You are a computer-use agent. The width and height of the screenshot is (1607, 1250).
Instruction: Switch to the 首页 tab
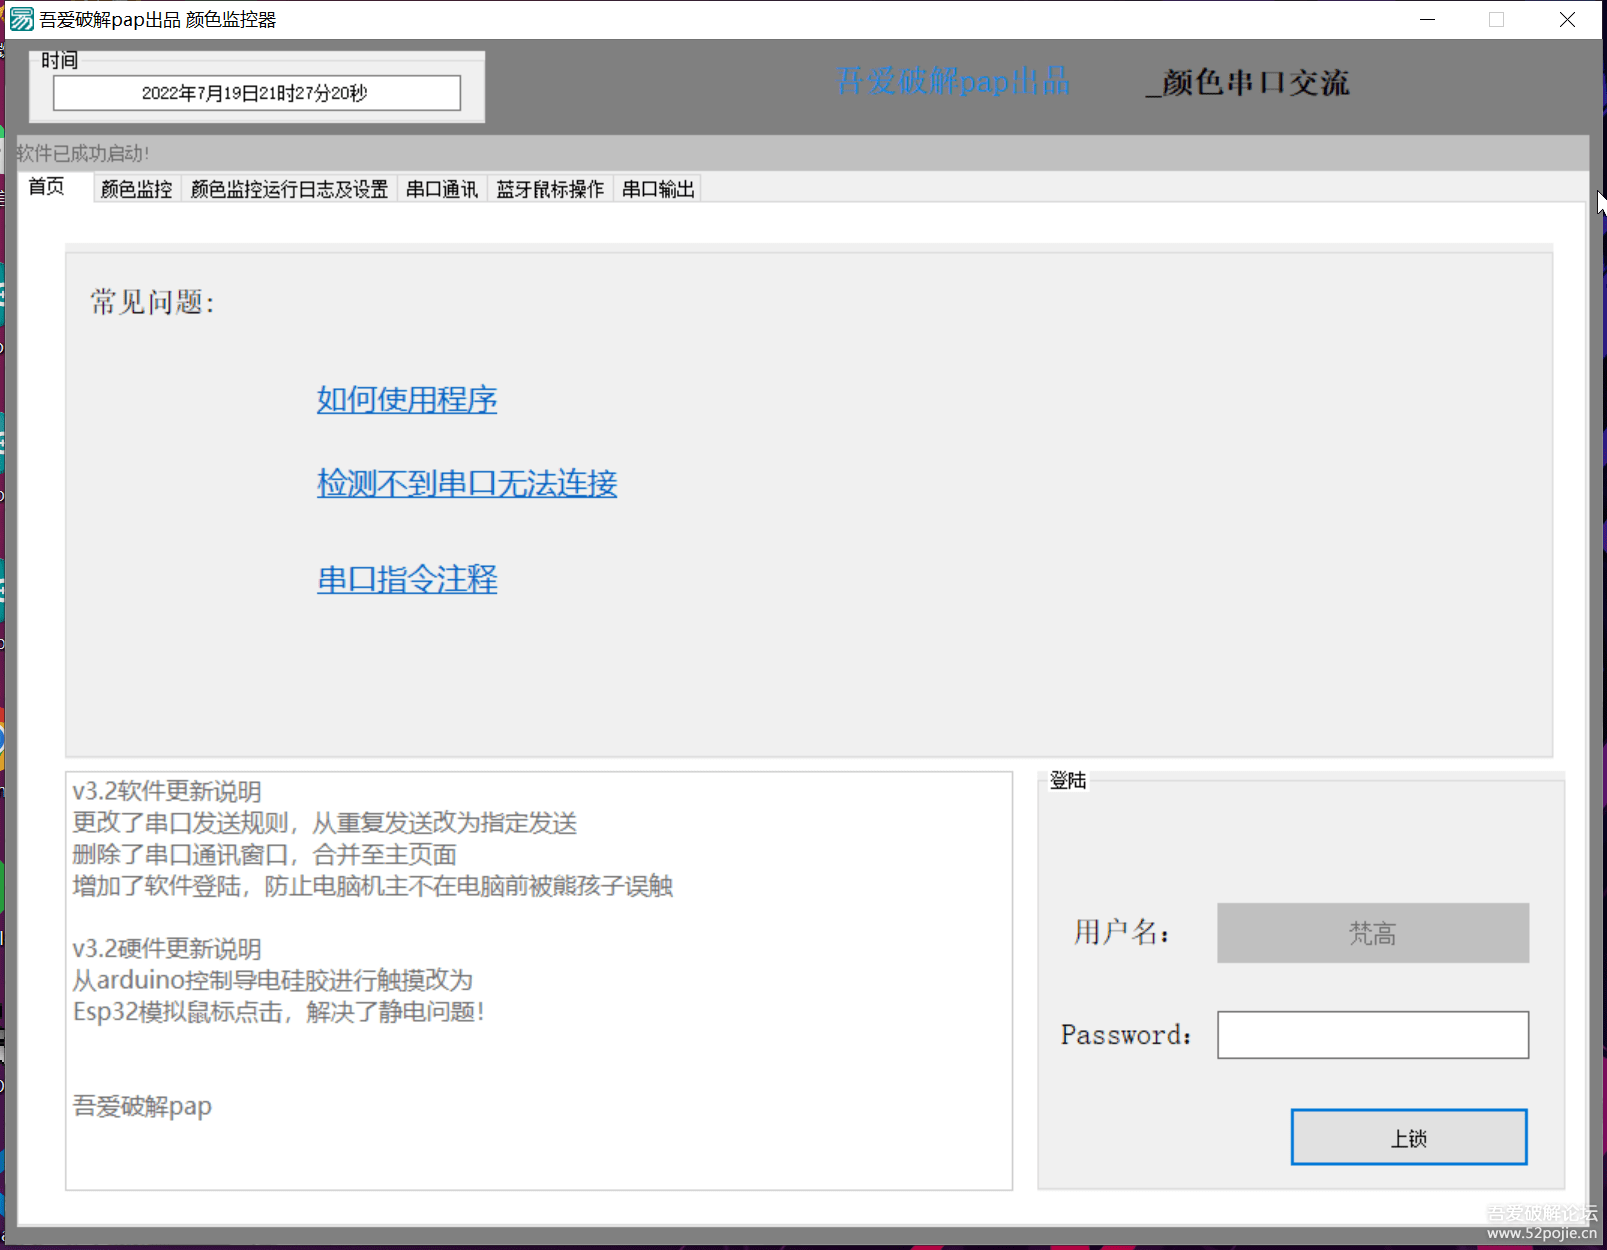click(x=46, y=187)
